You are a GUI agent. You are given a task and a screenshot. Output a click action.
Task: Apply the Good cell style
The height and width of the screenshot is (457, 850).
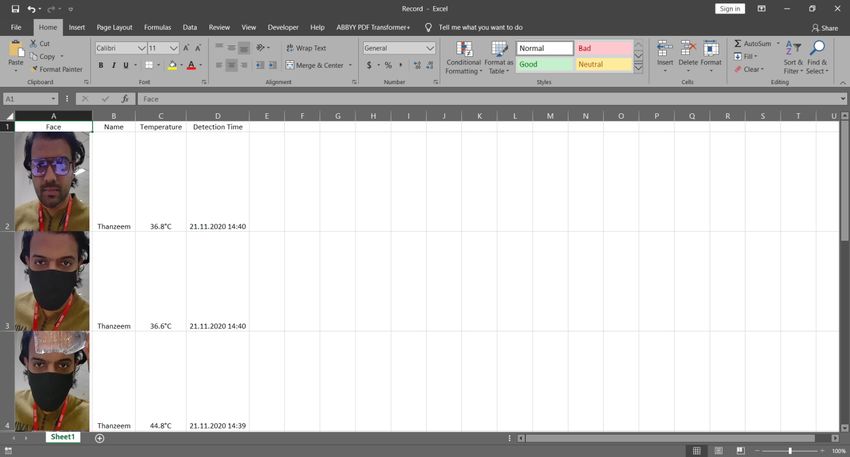pos(544,65)
